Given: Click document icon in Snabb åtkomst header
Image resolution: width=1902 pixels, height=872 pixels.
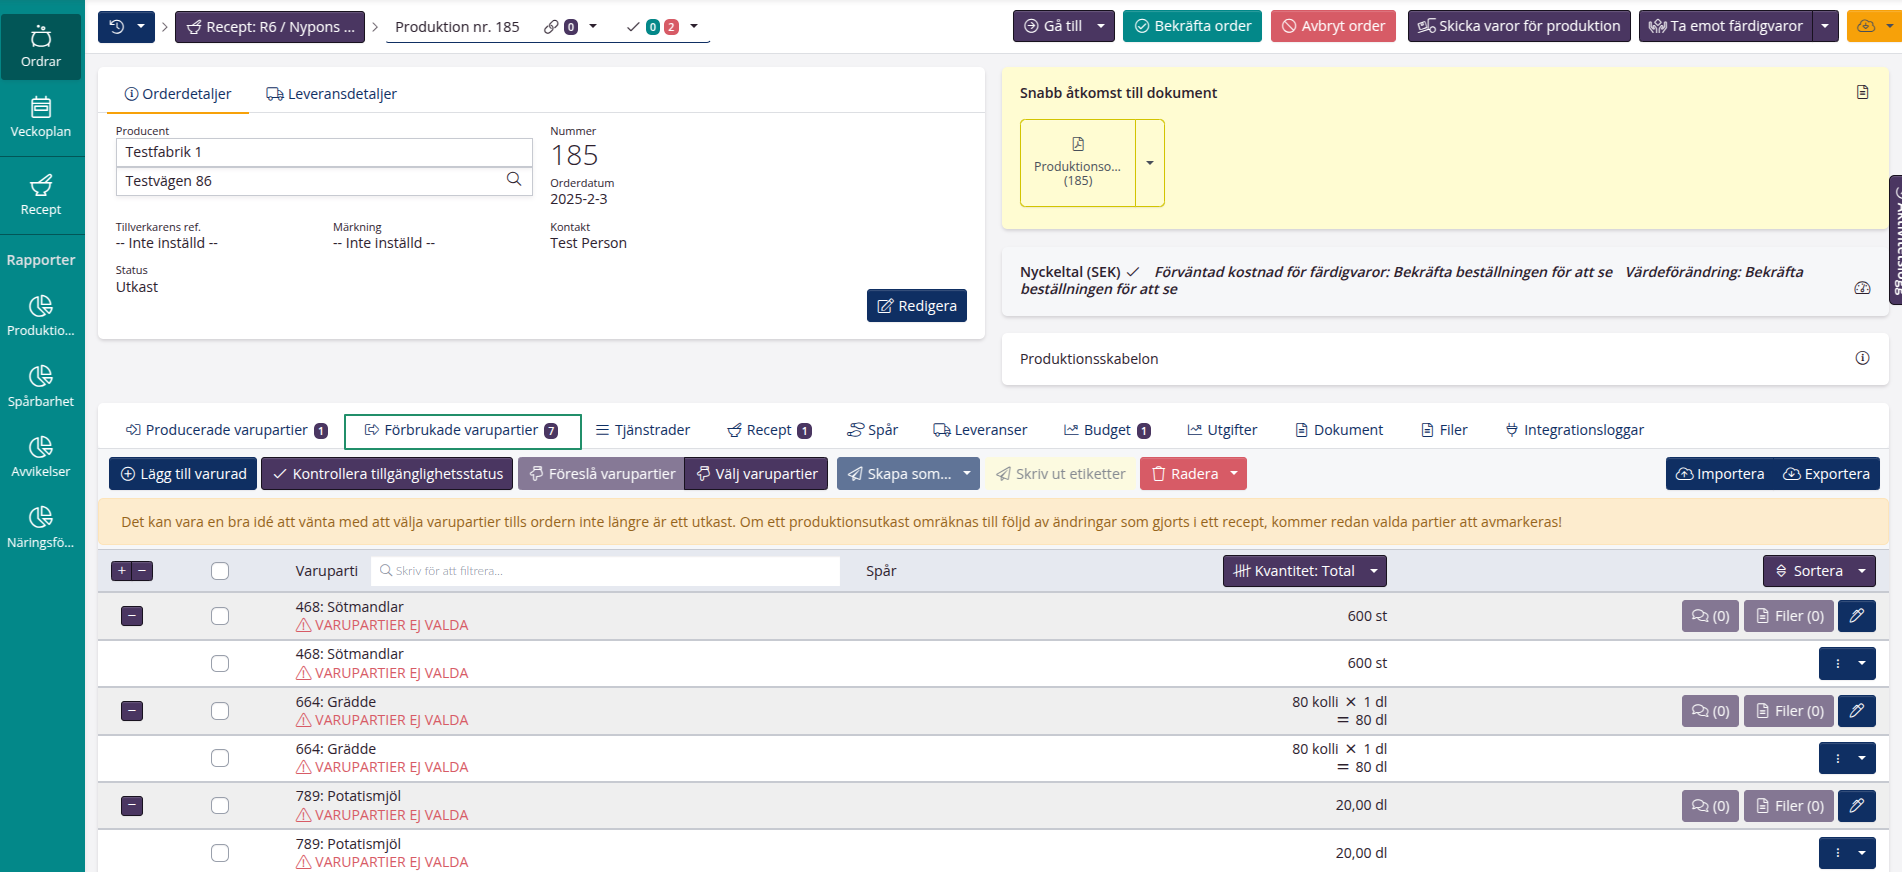Looking at the screenshot, I should pyautogui.click(x=1862, y=92).
